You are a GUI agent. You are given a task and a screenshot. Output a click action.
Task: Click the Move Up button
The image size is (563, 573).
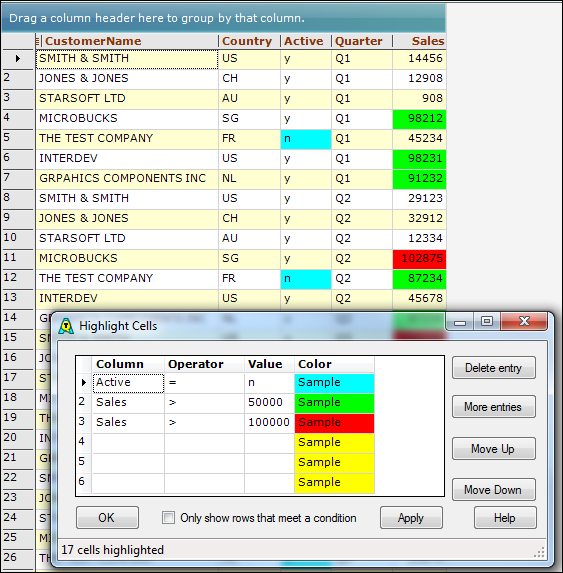[494, 448]
